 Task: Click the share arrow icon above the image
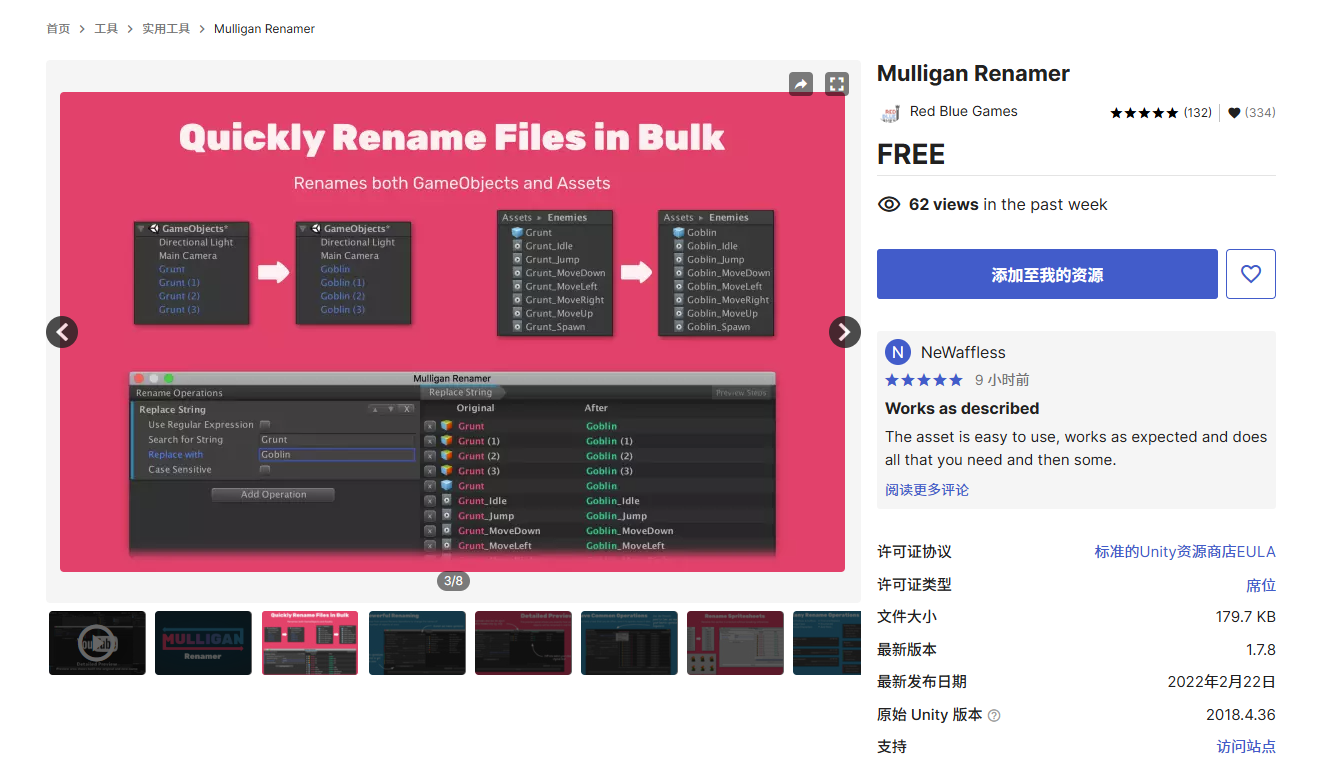tap(800, 84)
